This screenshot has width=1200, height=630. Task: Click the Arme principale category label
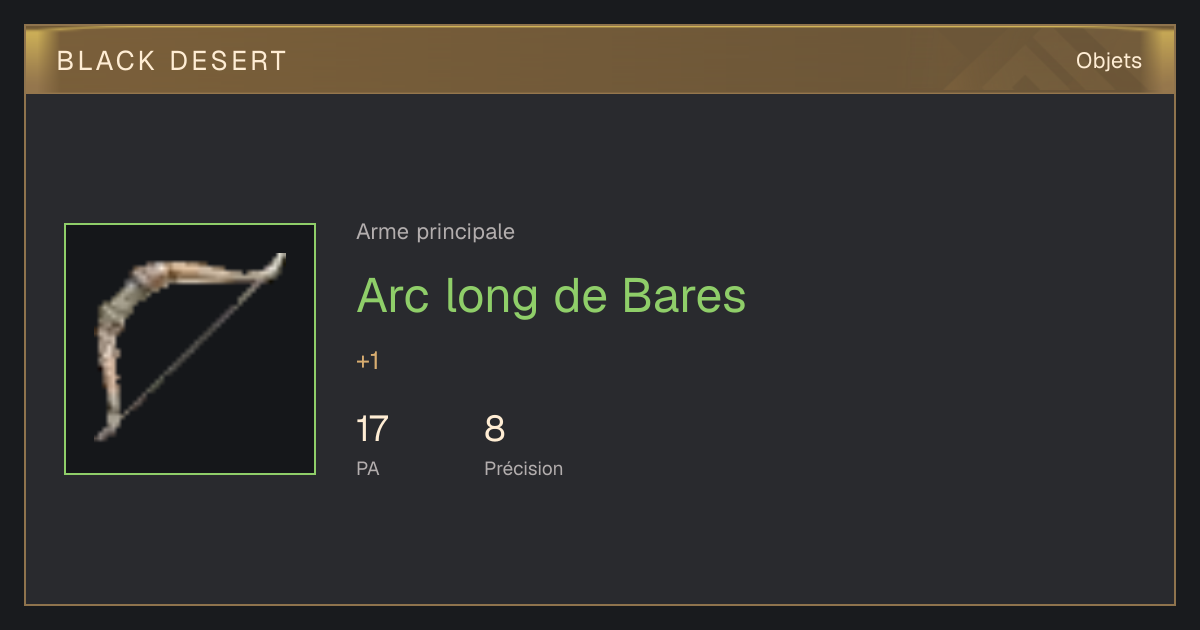click(x=435, y=232)
